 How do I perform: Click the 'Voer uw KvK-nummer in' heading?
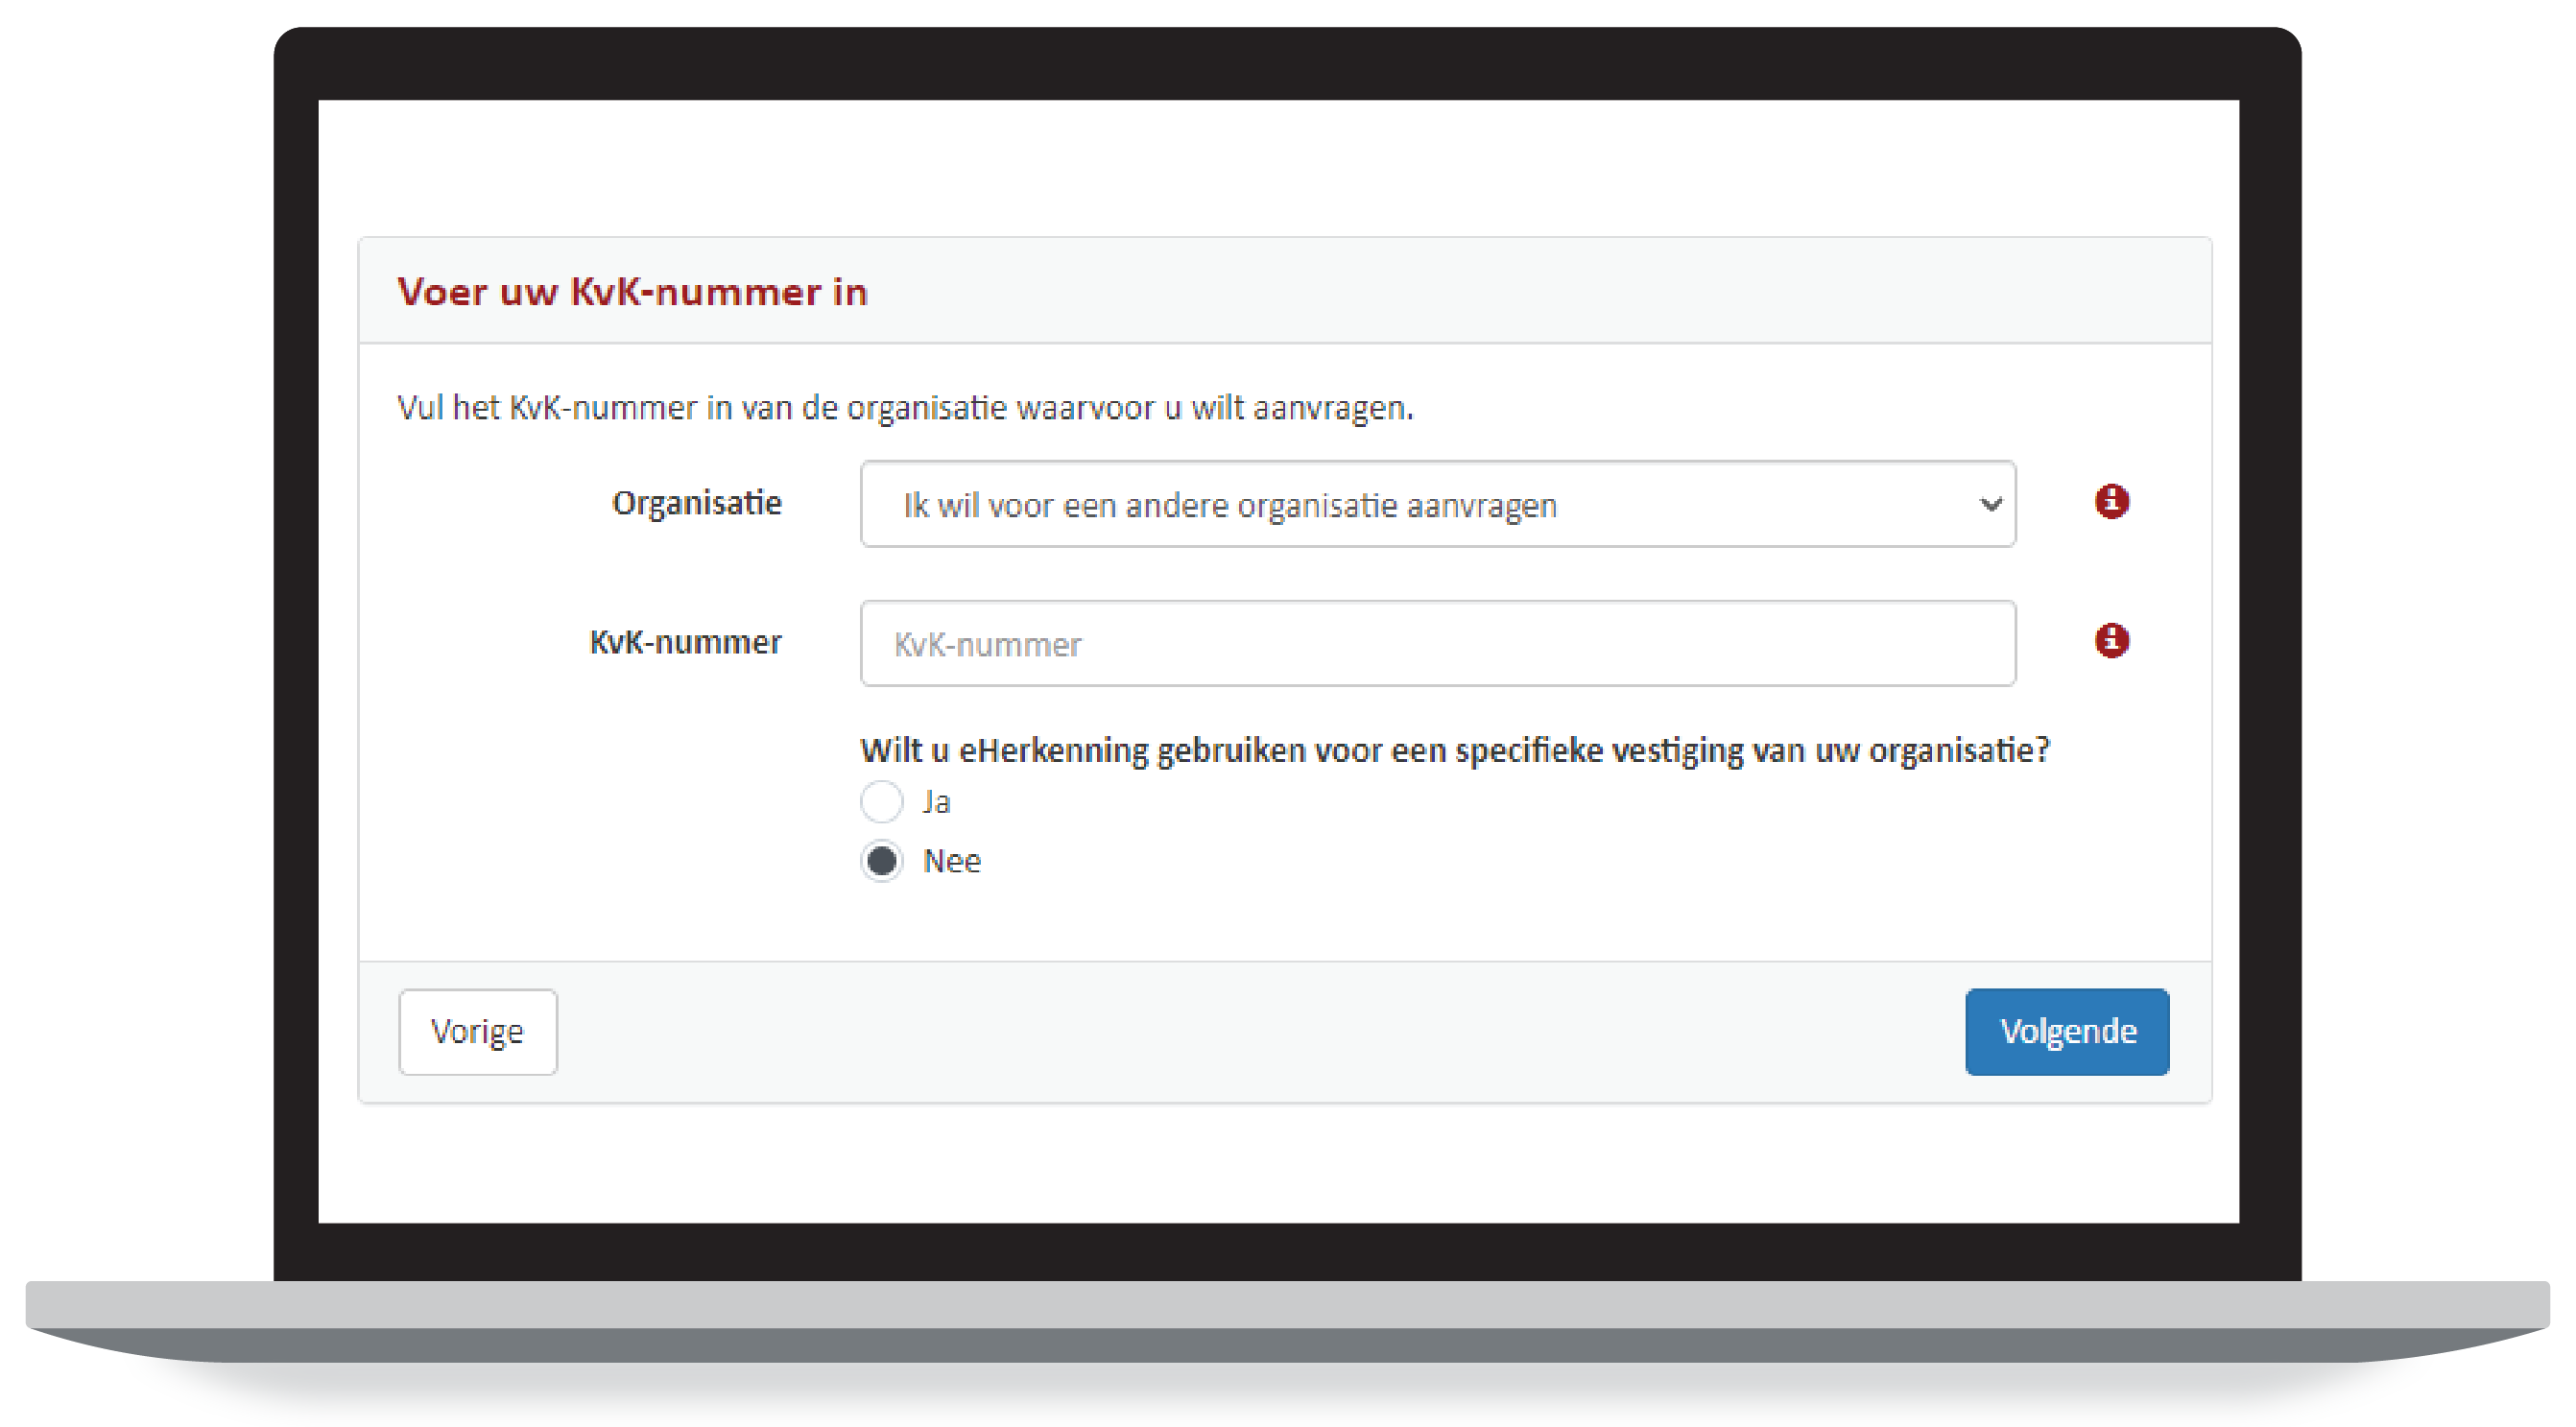632,292
